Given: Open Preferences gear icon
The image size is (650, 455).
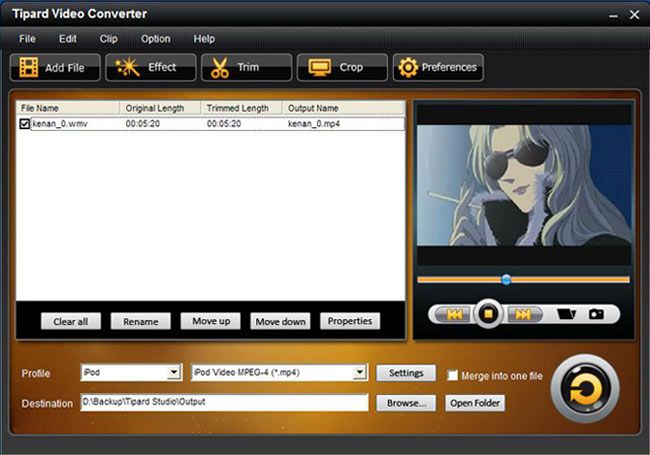Looking at the screenshot, I should pyautogui.click(x=408, y=68).
